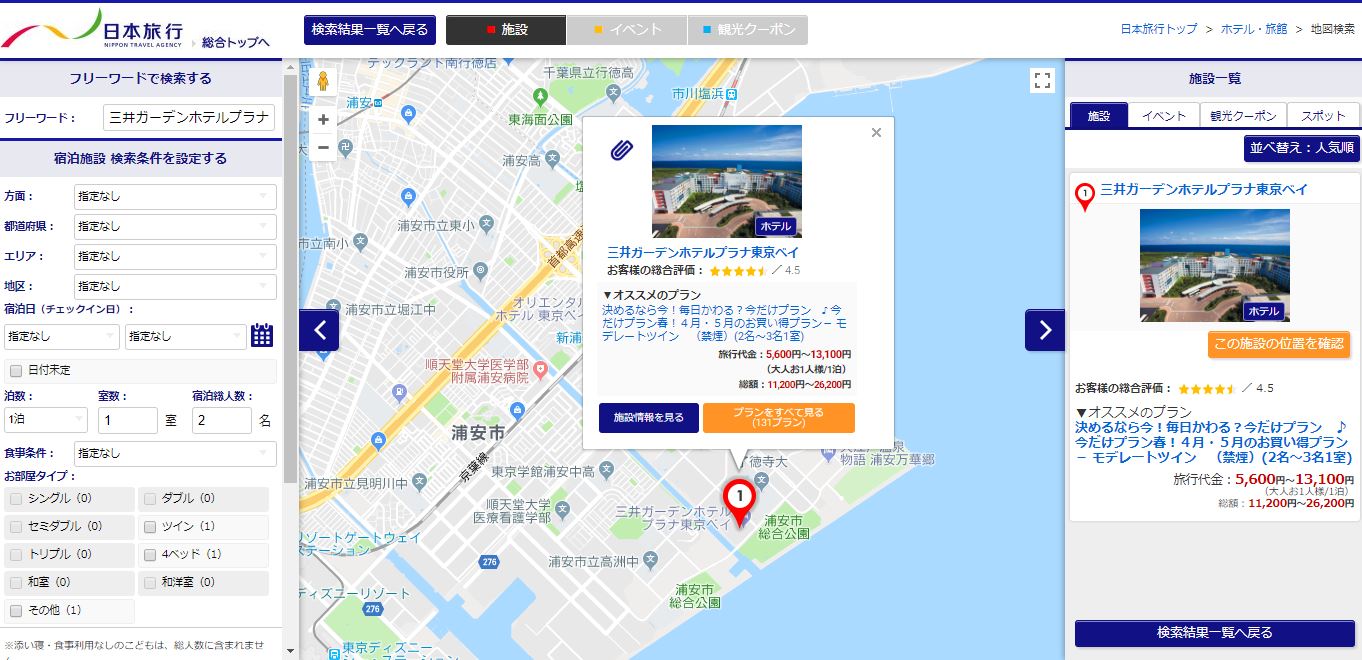
Task: Open the 都道府県 dropdown
Action: click(174, 226)
